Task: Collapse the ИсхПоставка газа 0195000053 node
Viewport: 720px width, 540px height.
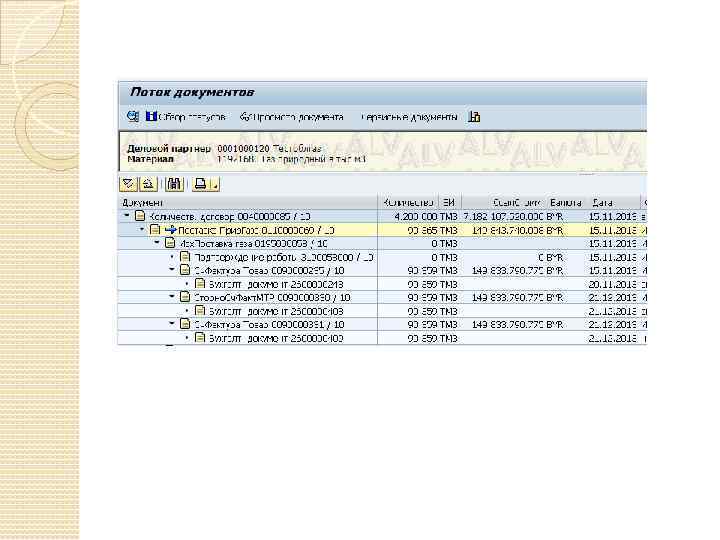Action: pyautogui.click(x=157, y=242)
